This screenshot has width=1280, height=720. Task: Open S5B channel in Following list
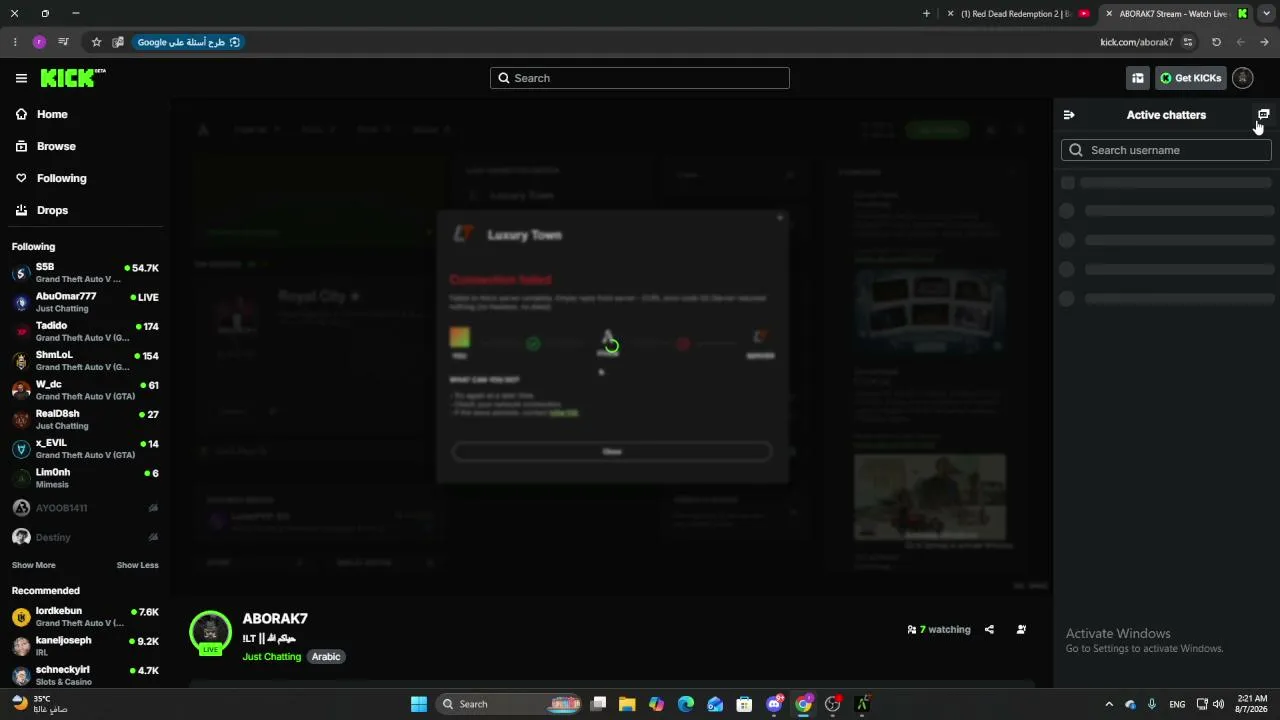pos(85,273)
